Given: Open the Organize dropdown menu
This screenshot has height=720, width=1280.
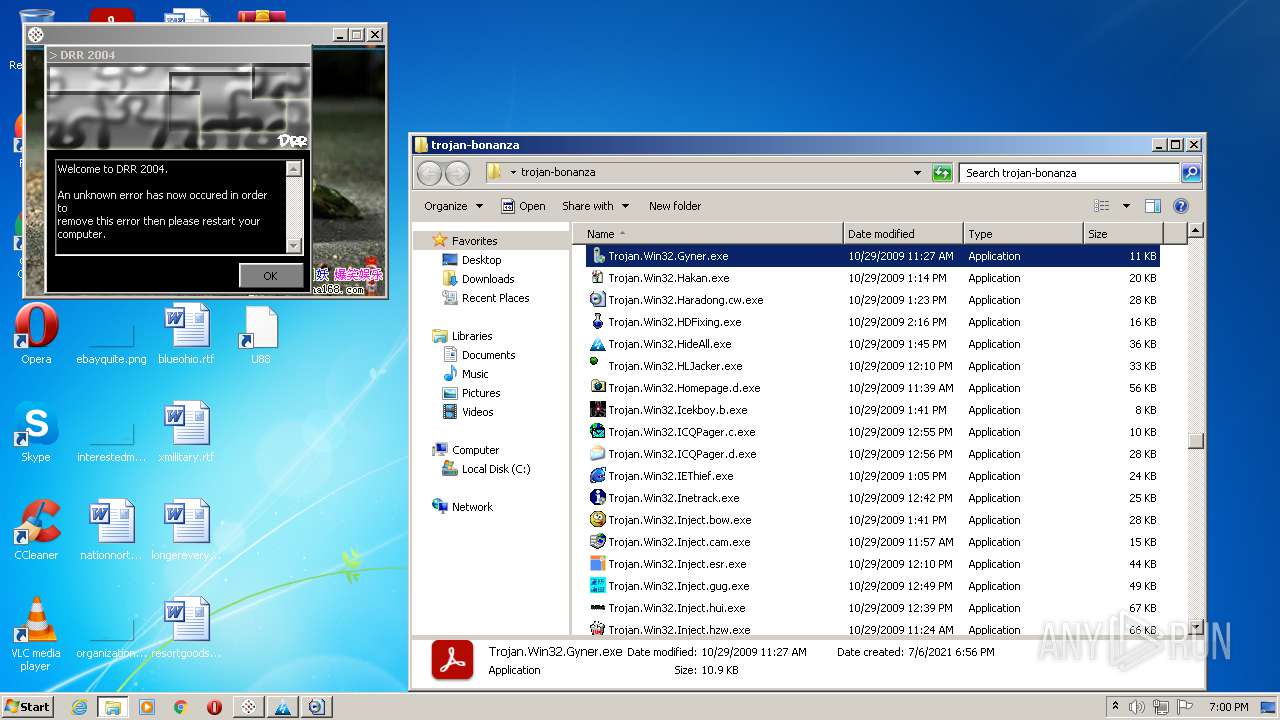Looking at the screenshot, I should [x=453, y=206].
